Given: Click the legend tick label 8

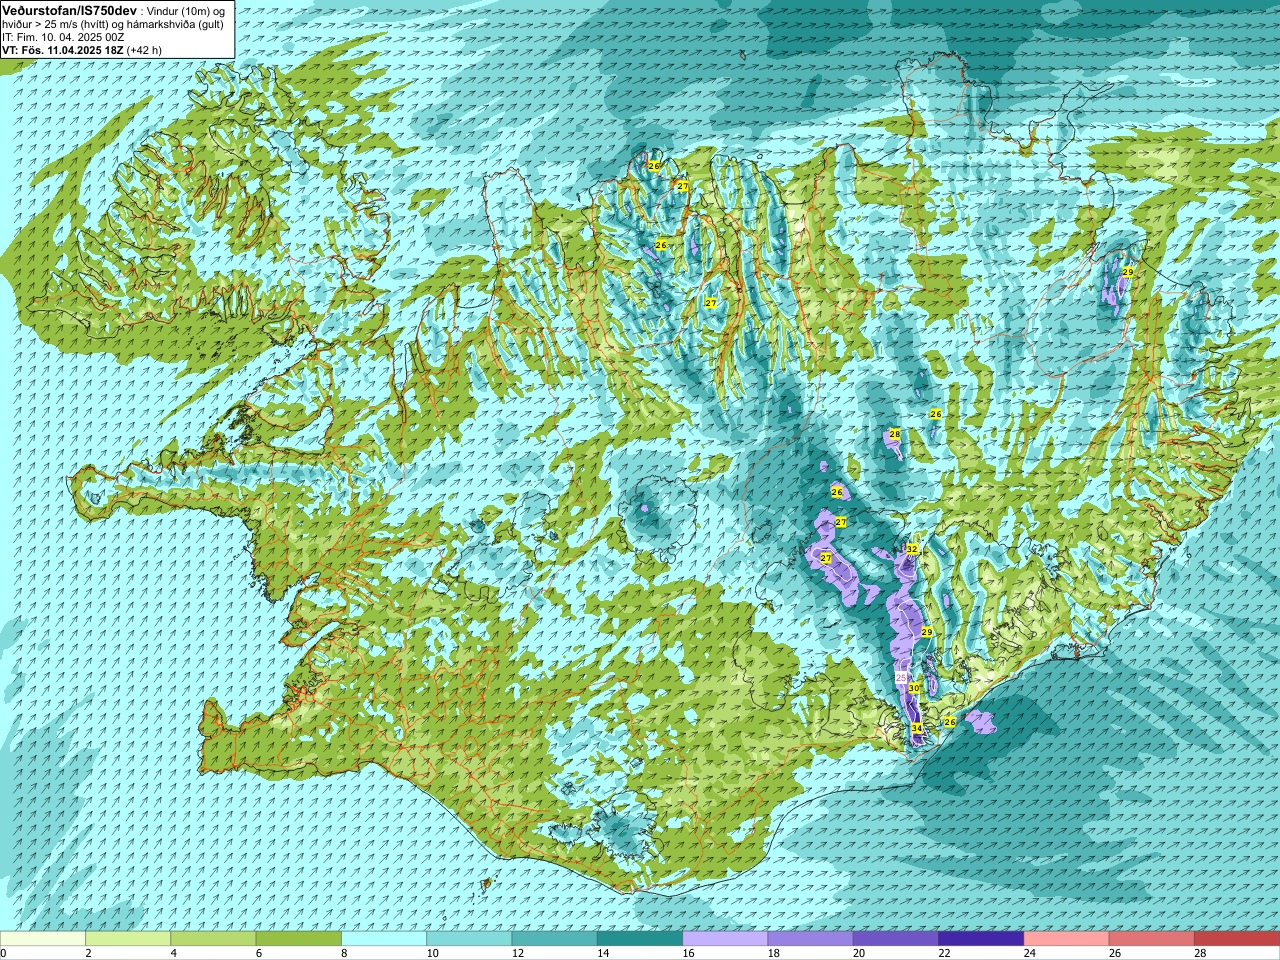Looking at the screenshot, I should [x=344, y=953].
